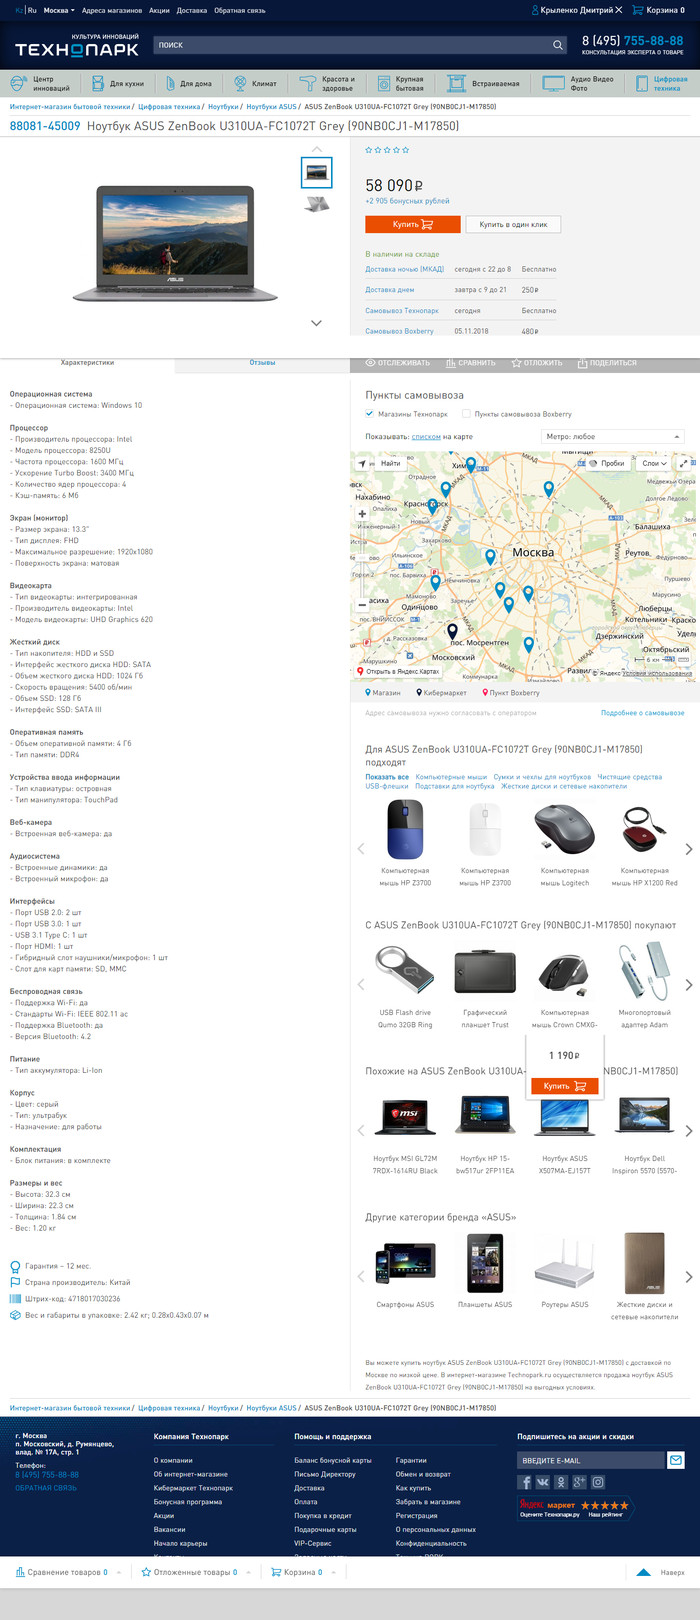Click the Введите e-mail field

pyautogui.click(x=591, y=1460)
